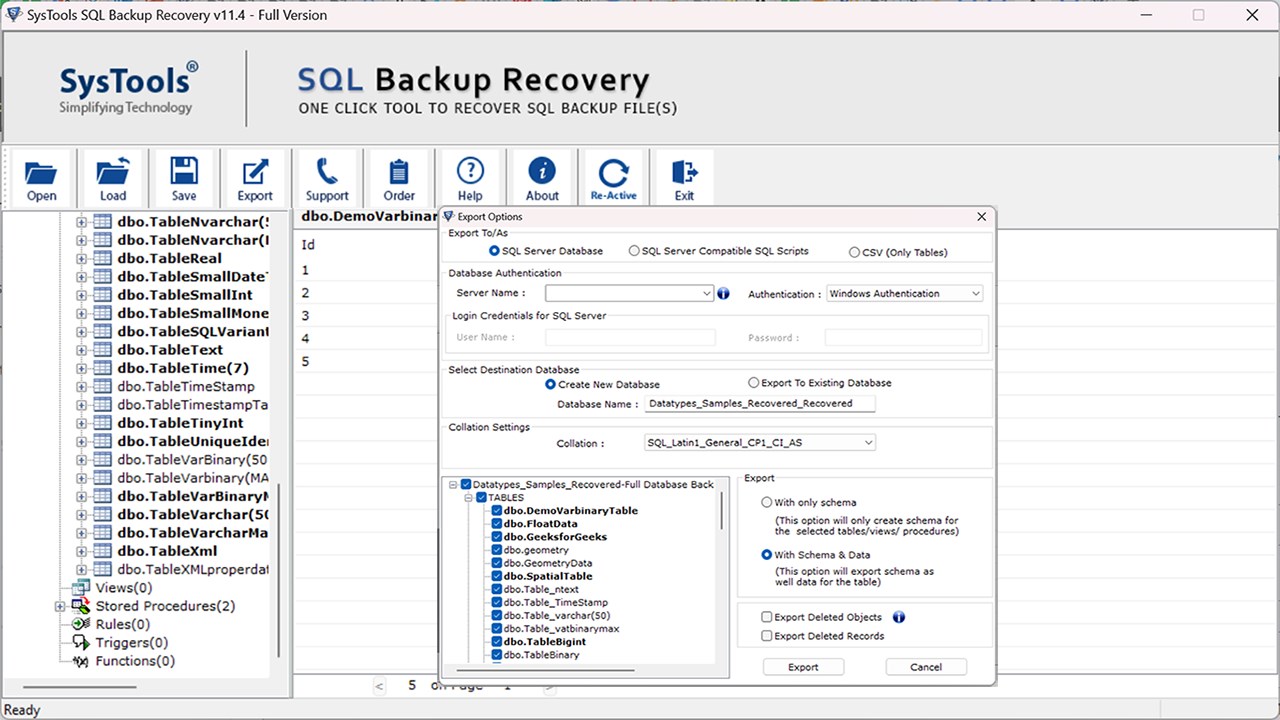Viewport: 1280px width, 720px height.
Task: Collapse Datatypes_Samples_Recovered root node in dialog
Action: pos(452,485)
